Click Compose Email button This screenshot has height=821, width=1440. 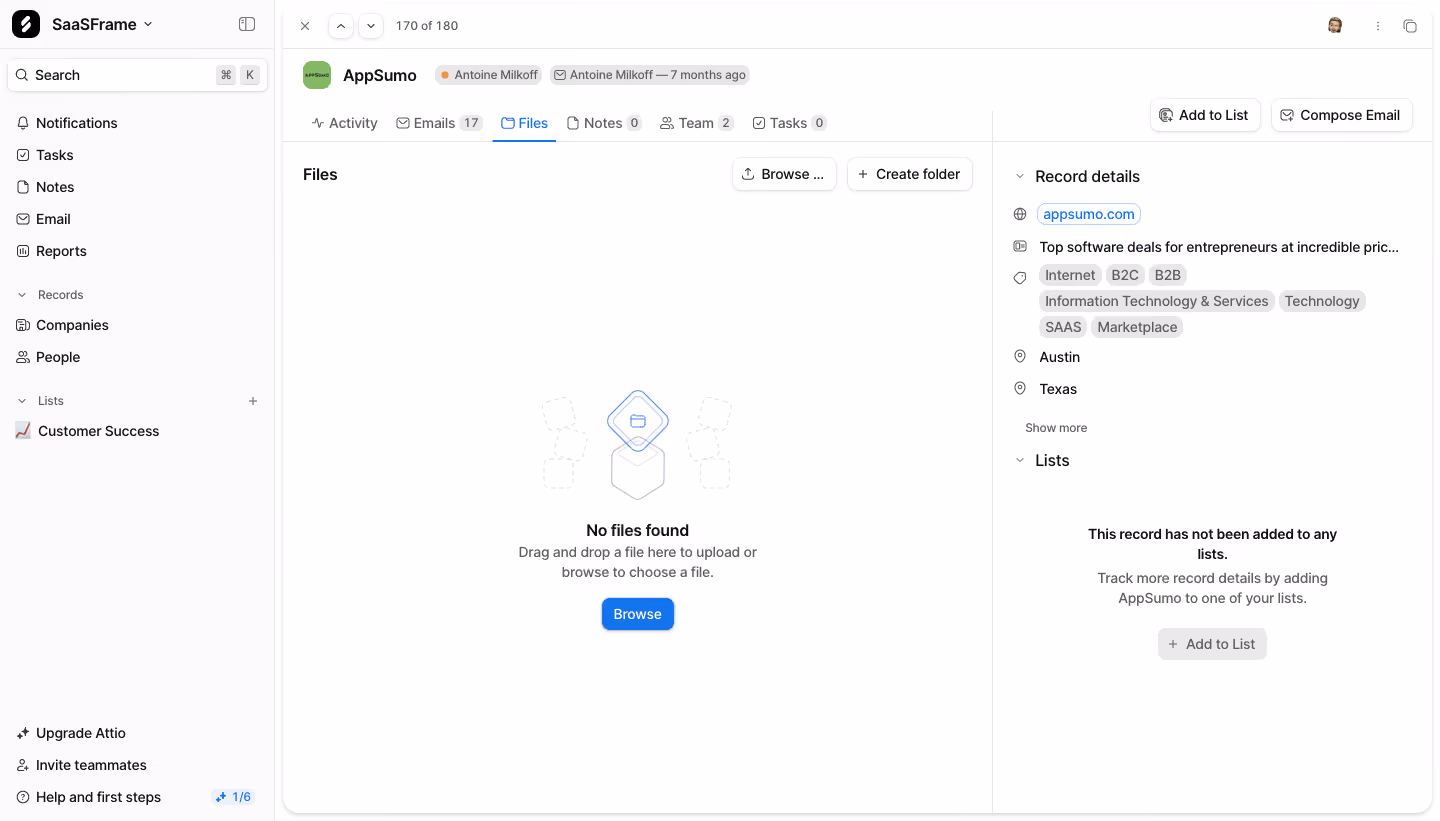(1341, 115)
